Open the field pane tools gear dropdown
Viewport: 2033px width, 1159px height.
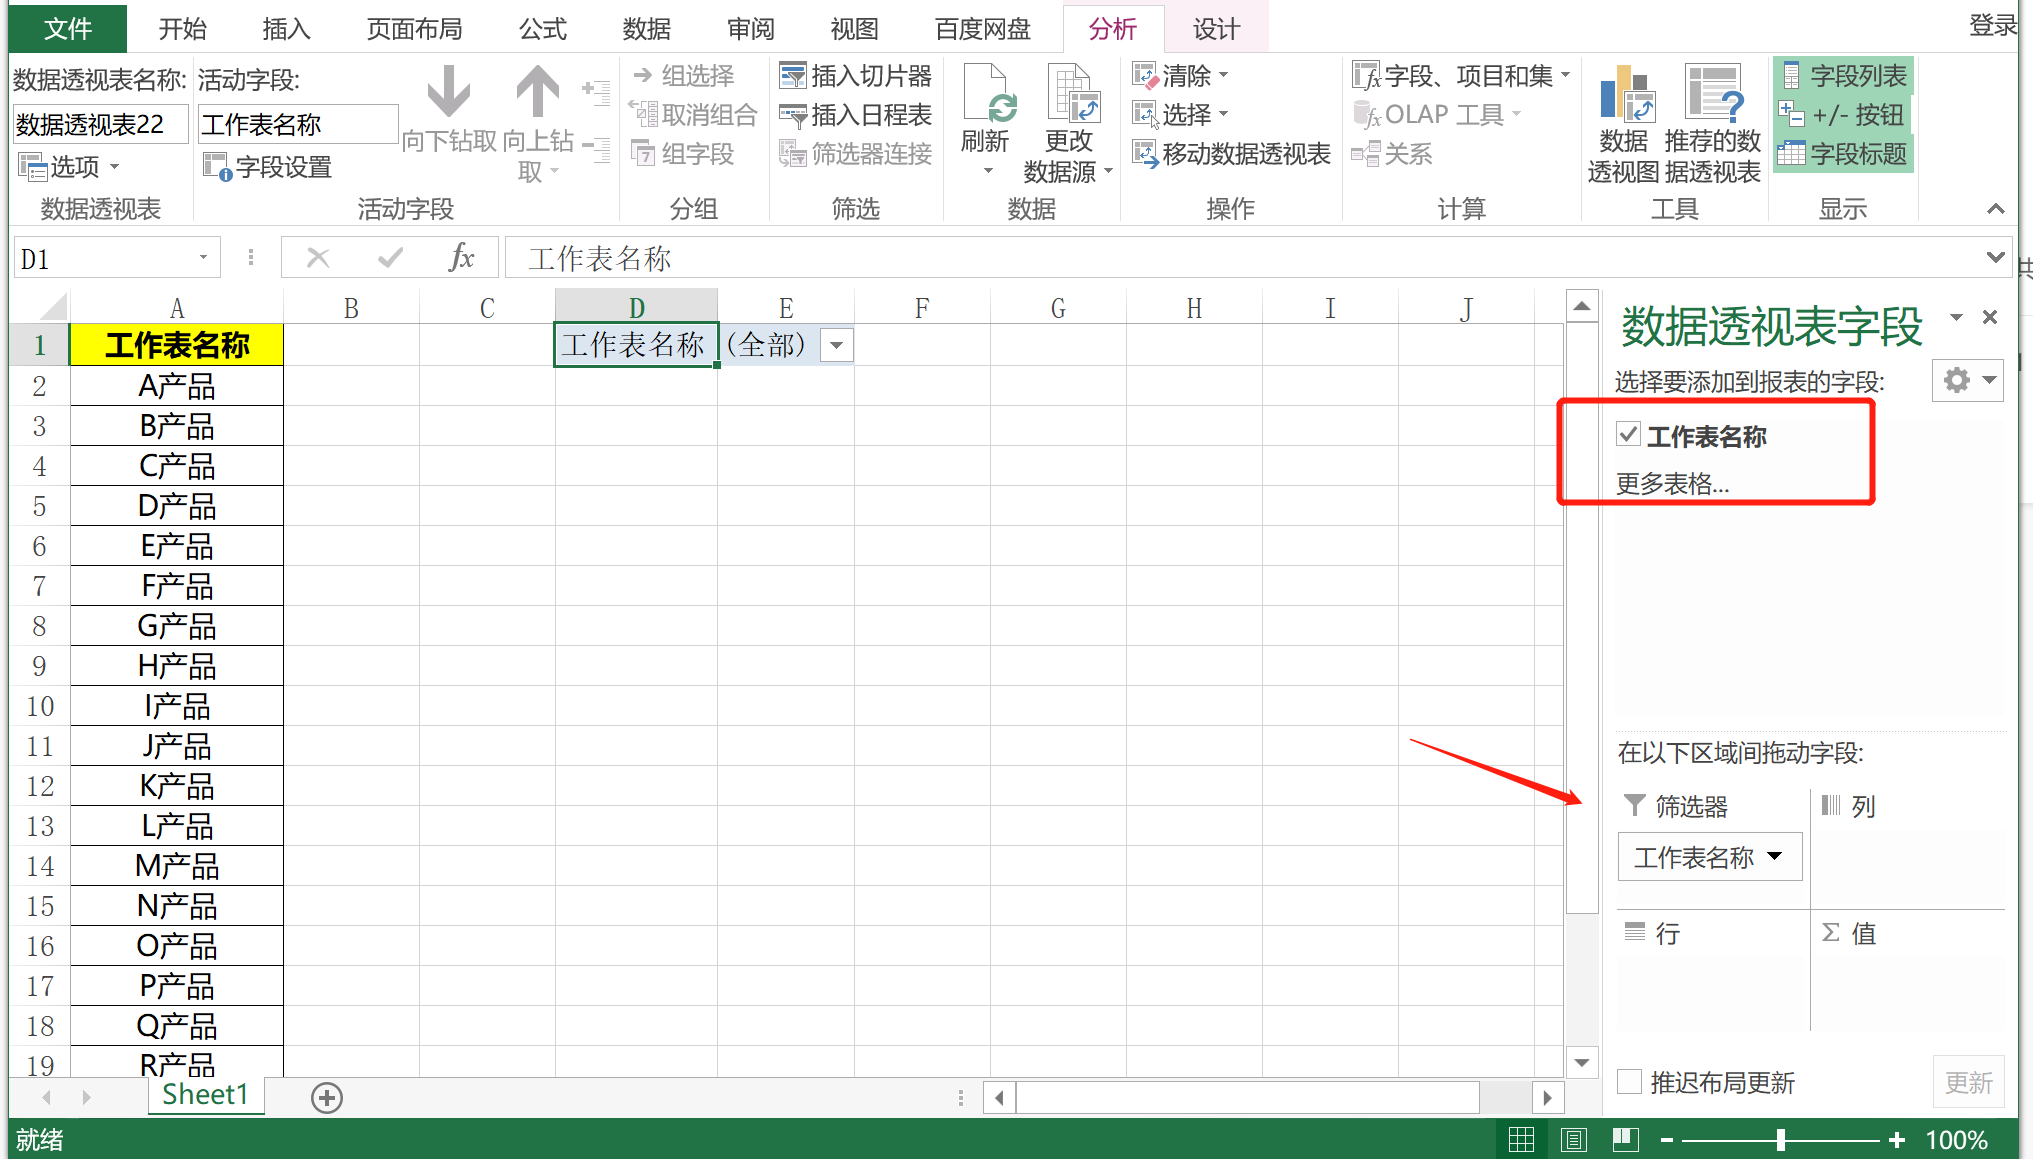click(x=1968, y=380)
